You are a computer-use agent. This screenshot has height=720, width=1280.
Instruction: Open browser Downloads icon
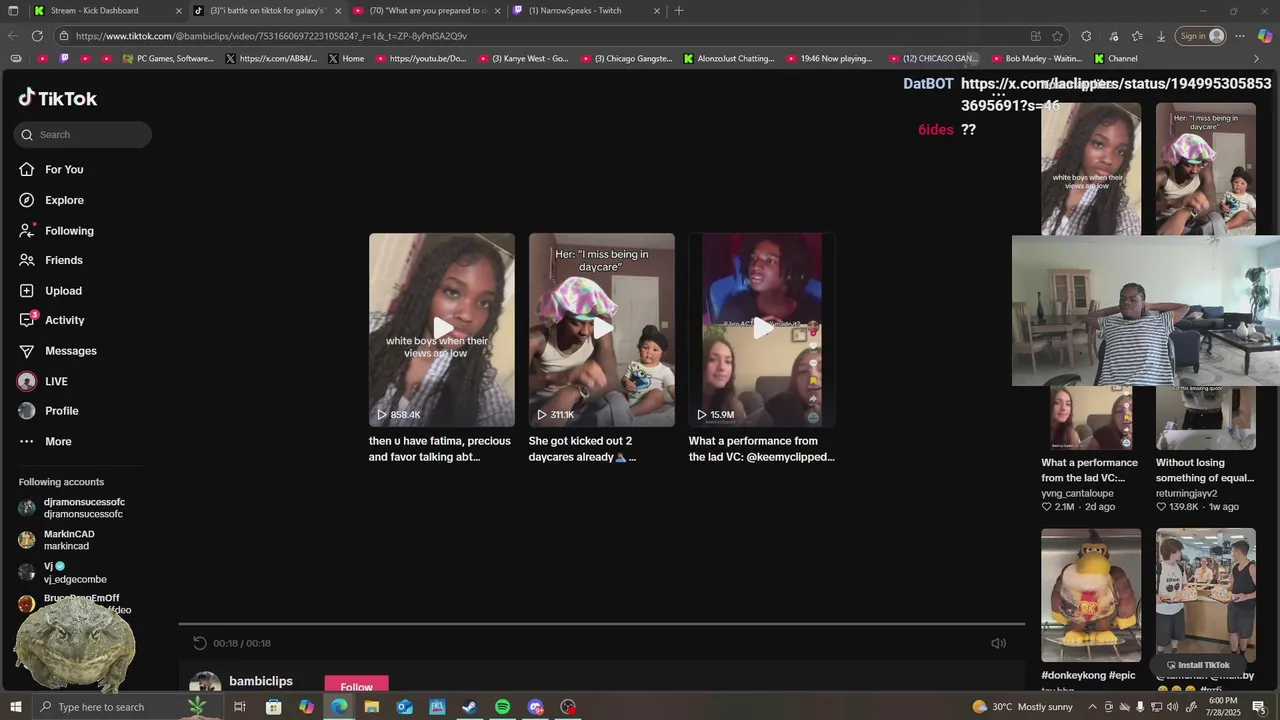1161,36
